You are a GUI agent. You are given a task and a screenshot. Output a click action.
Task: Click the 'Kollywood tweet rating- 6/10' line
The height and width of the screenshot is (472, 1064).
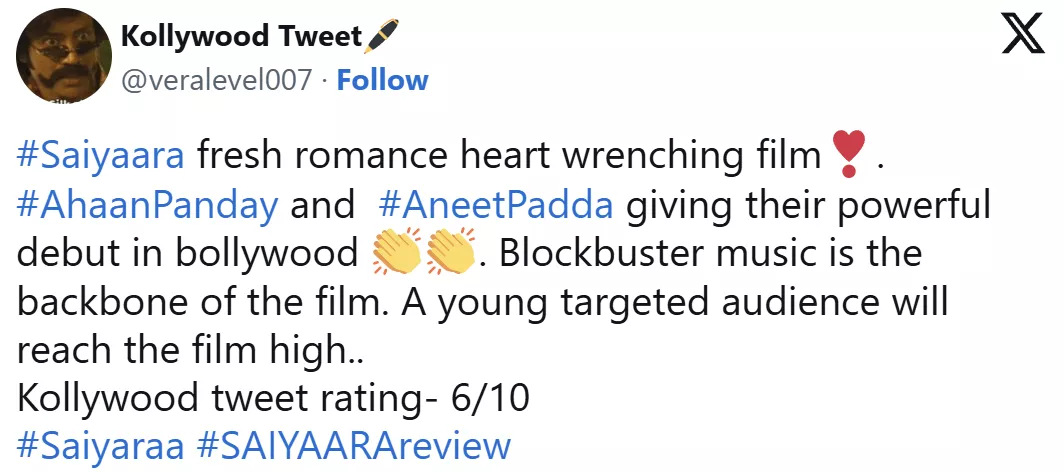point(274,398)
